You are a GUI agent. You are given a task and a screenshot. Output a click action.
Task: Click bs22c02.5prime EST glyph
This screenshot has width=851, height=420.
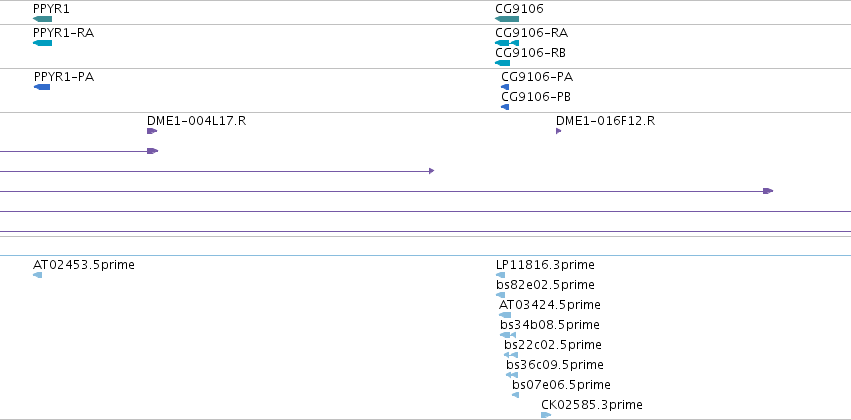click(511, 355)
